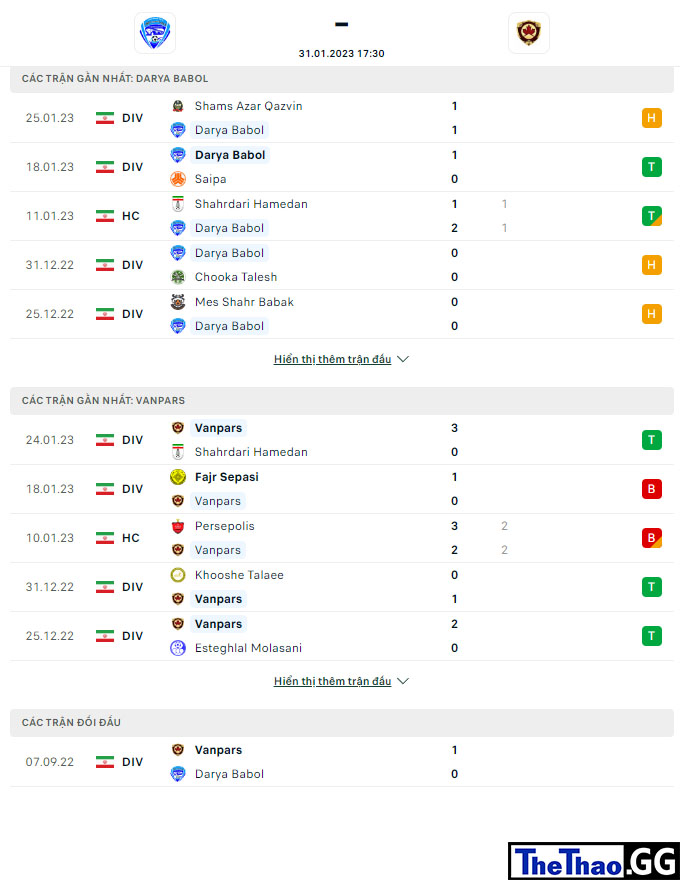Click the yellow Fajr Sepasi team logo
Image resolution: width=680 pixels, height=880 pixels.
178,477
